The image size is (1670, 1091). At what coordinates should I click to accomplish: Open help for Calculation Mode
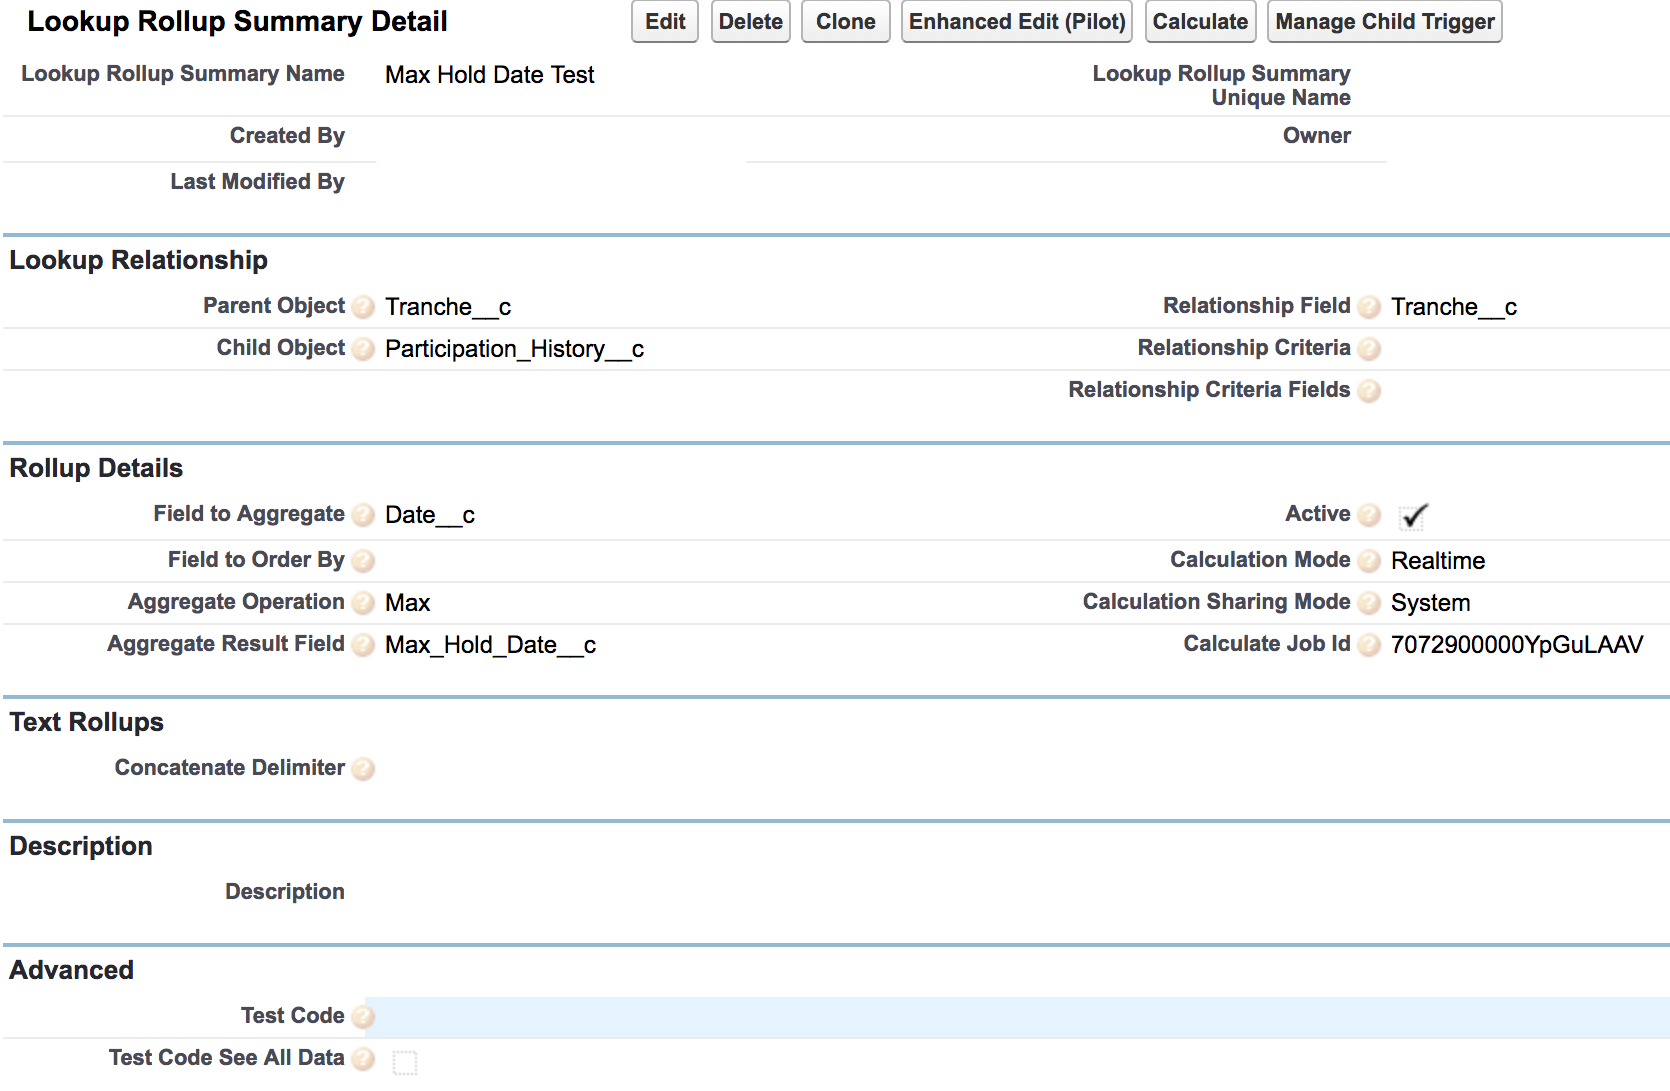1369,561
